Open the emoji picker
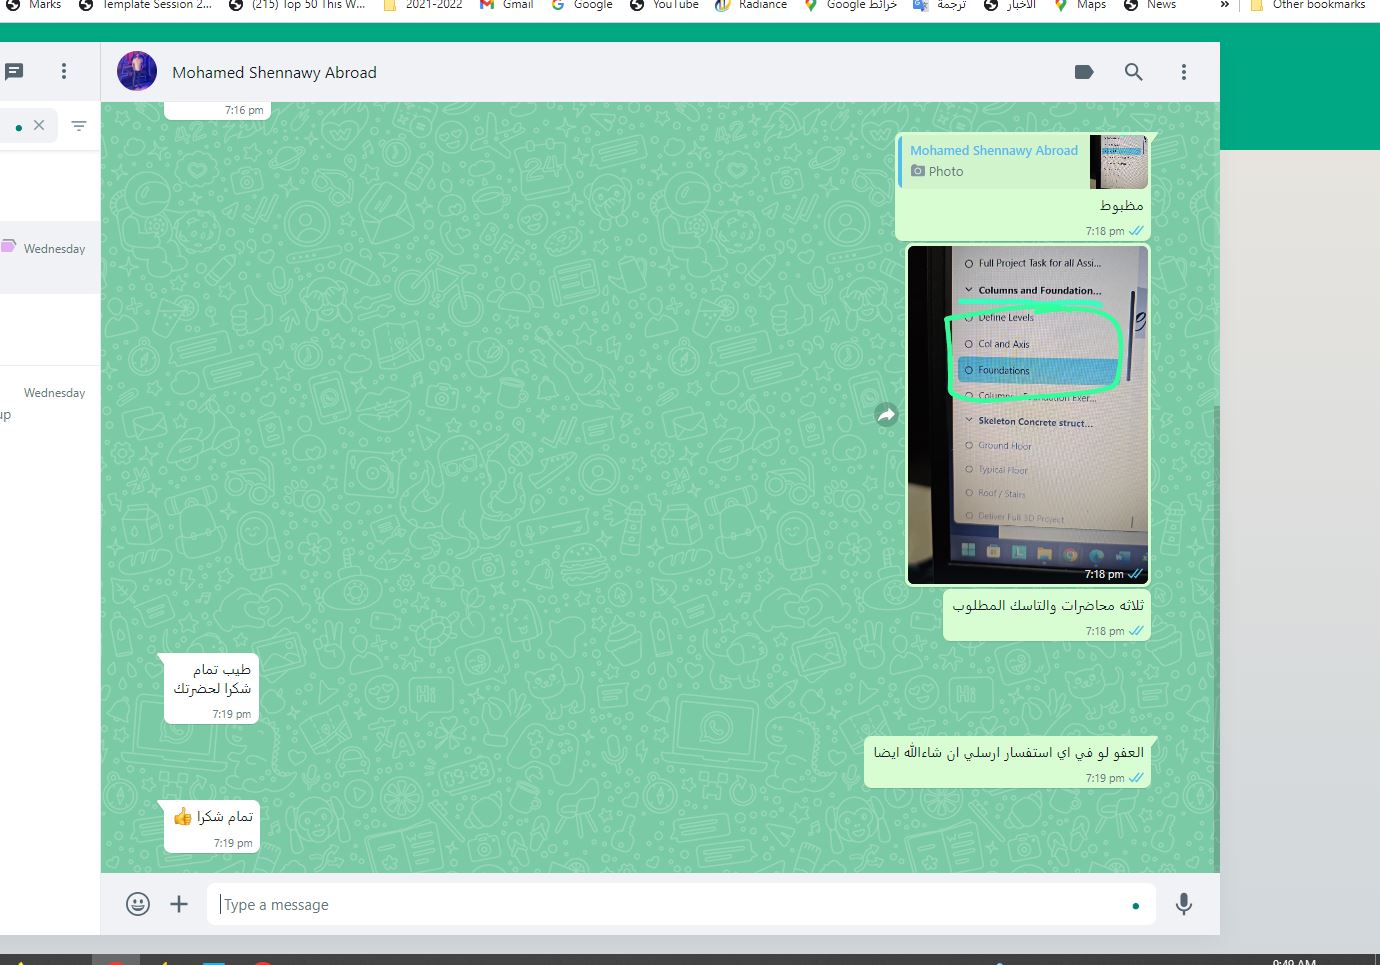 pos(138,904)
